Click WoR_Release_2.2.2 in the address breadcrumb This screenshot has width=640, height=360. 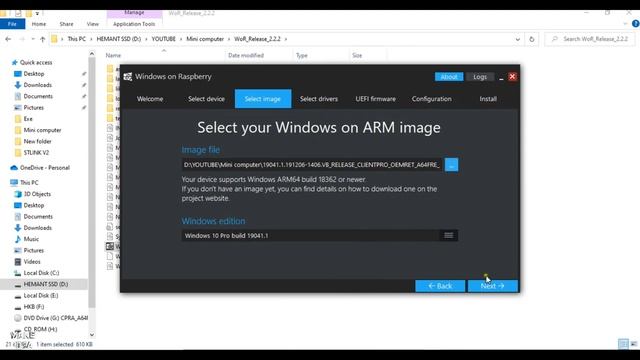(x=257, y=39)
